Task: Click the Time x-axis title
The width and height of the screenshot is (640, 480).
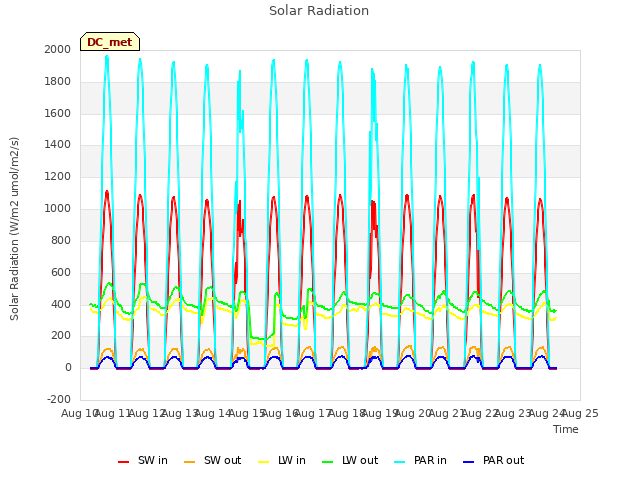Action: (x=566, y=429)
